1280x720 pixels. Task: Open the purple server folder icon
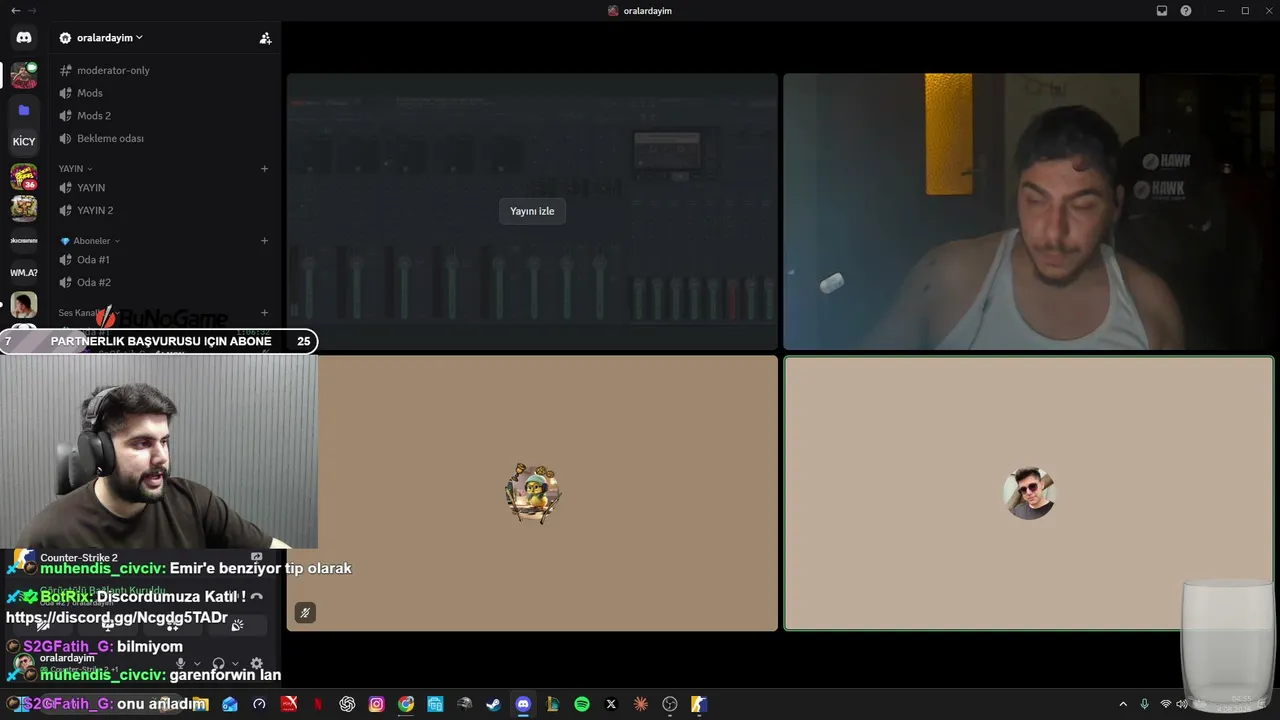pyautogui.click(x=24, y=110)
